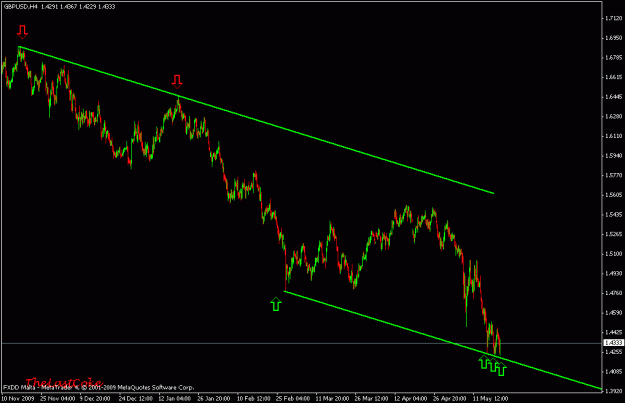Select the upper descending green trendline
The height and width of the screenshot is (403, 625).
(x=256, y=120)
